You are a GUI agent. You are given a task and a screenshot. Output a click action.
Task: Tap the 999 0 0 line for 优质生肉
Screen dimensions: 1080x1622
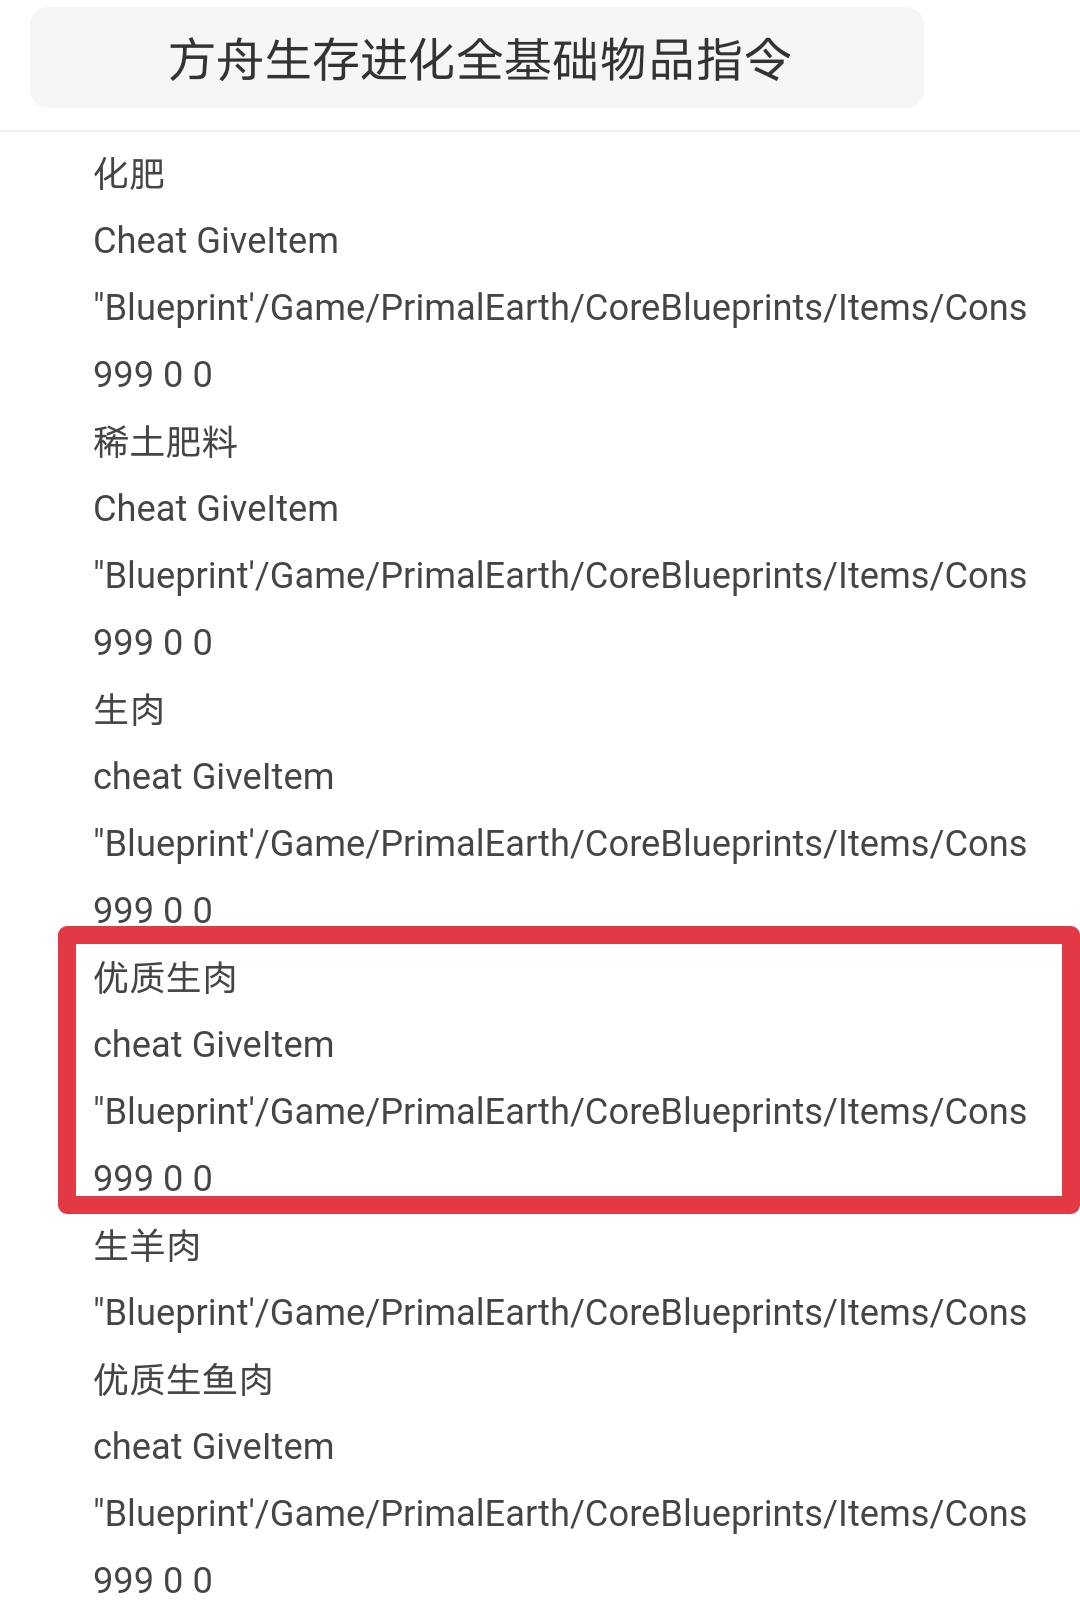point(153,1178)
